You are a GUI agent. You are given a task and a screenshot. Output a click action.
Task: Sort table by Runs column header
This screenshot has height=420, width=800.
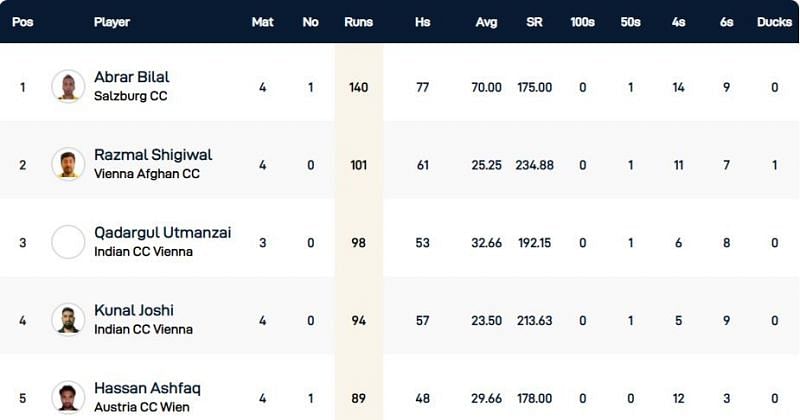(358, 22)
